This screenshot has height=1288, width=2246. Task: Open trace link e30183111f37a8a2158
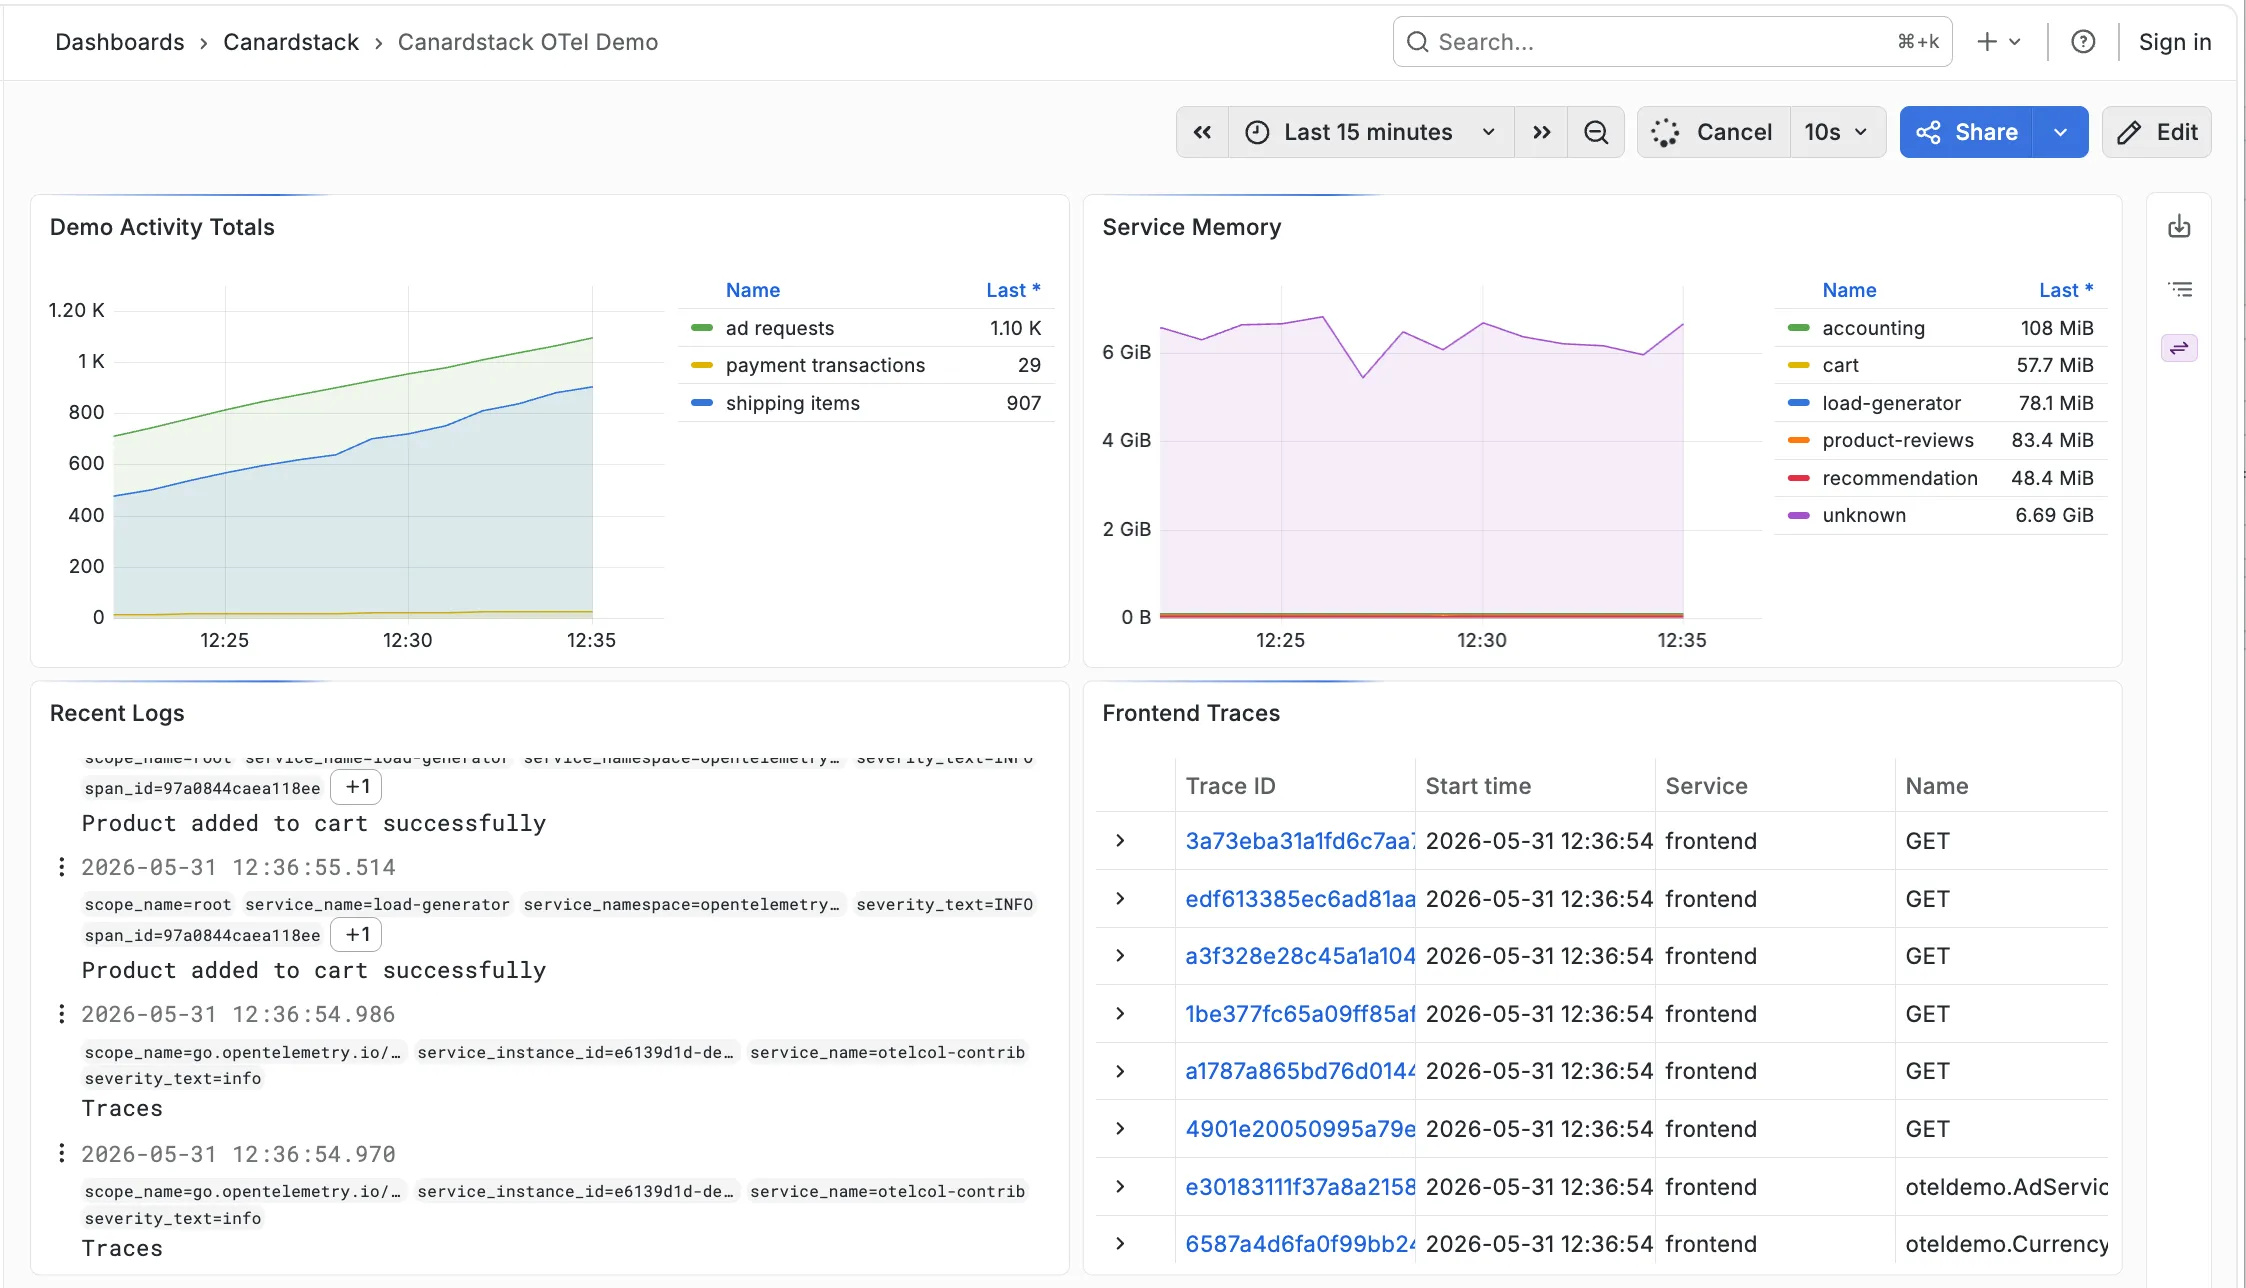click(x=1300, y=1187)
